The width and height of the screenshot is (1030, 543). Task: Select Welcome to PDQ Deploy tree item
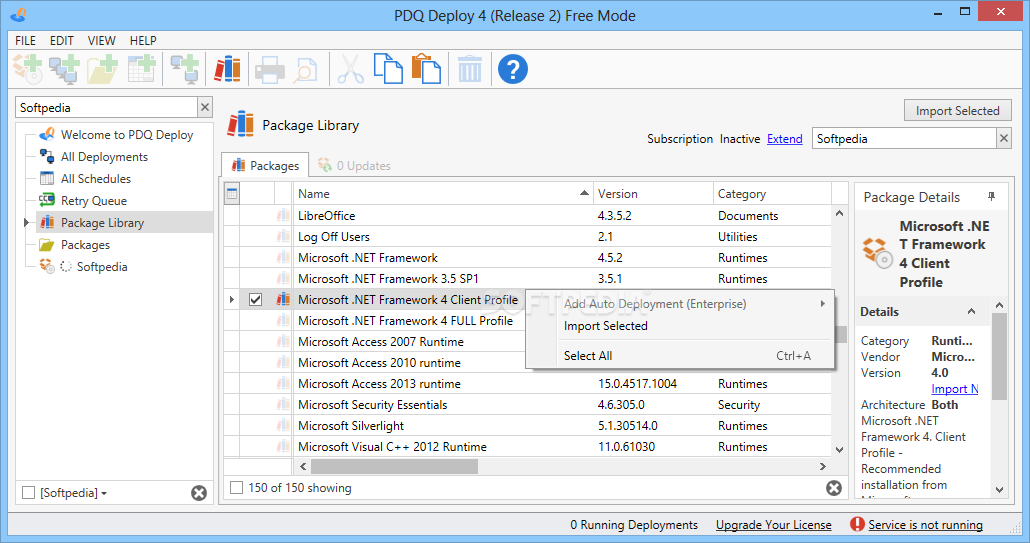127,135
